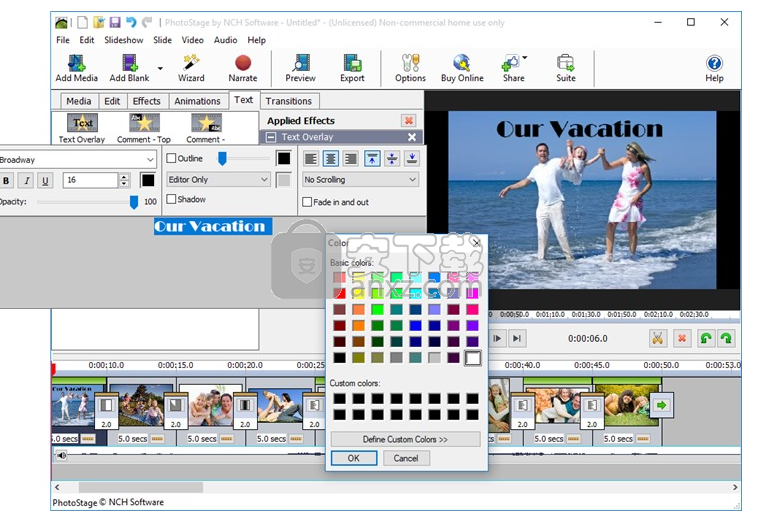
Task: Align text right
Action: 351,159
